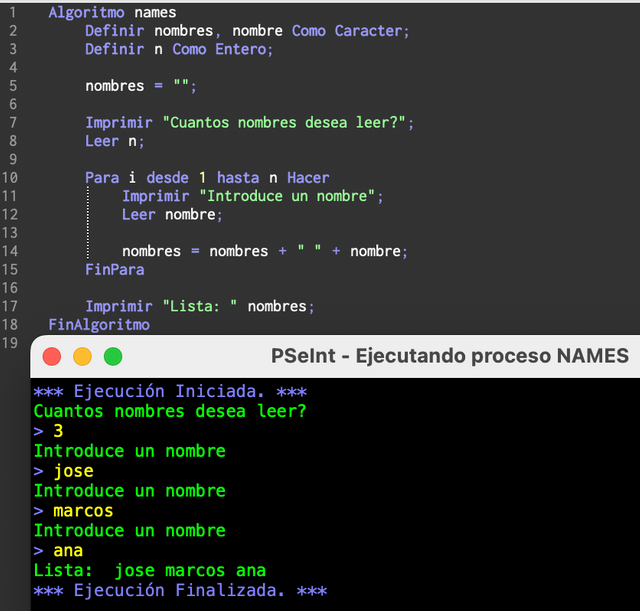Viewport: 640px width, 611px height.
Task: Click console output "Cuantos nombres desea leer?"
Action: tap(170, 411)
